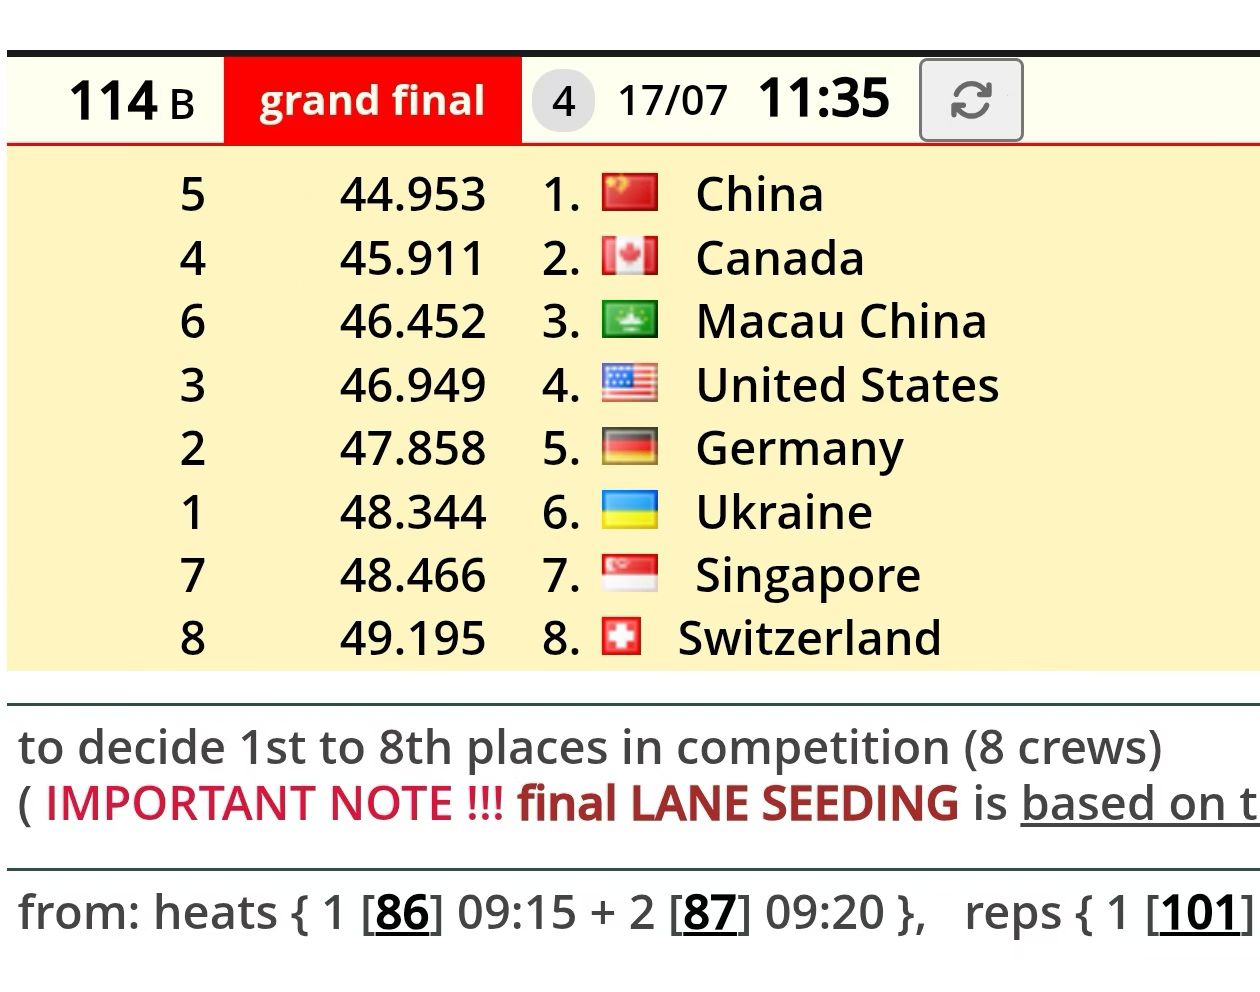The width and height of the screenshot is (1260, 992).
Task: Open the underlined 'based on' seeding link
Action: pyautogui.click(x=1140, y=803)
